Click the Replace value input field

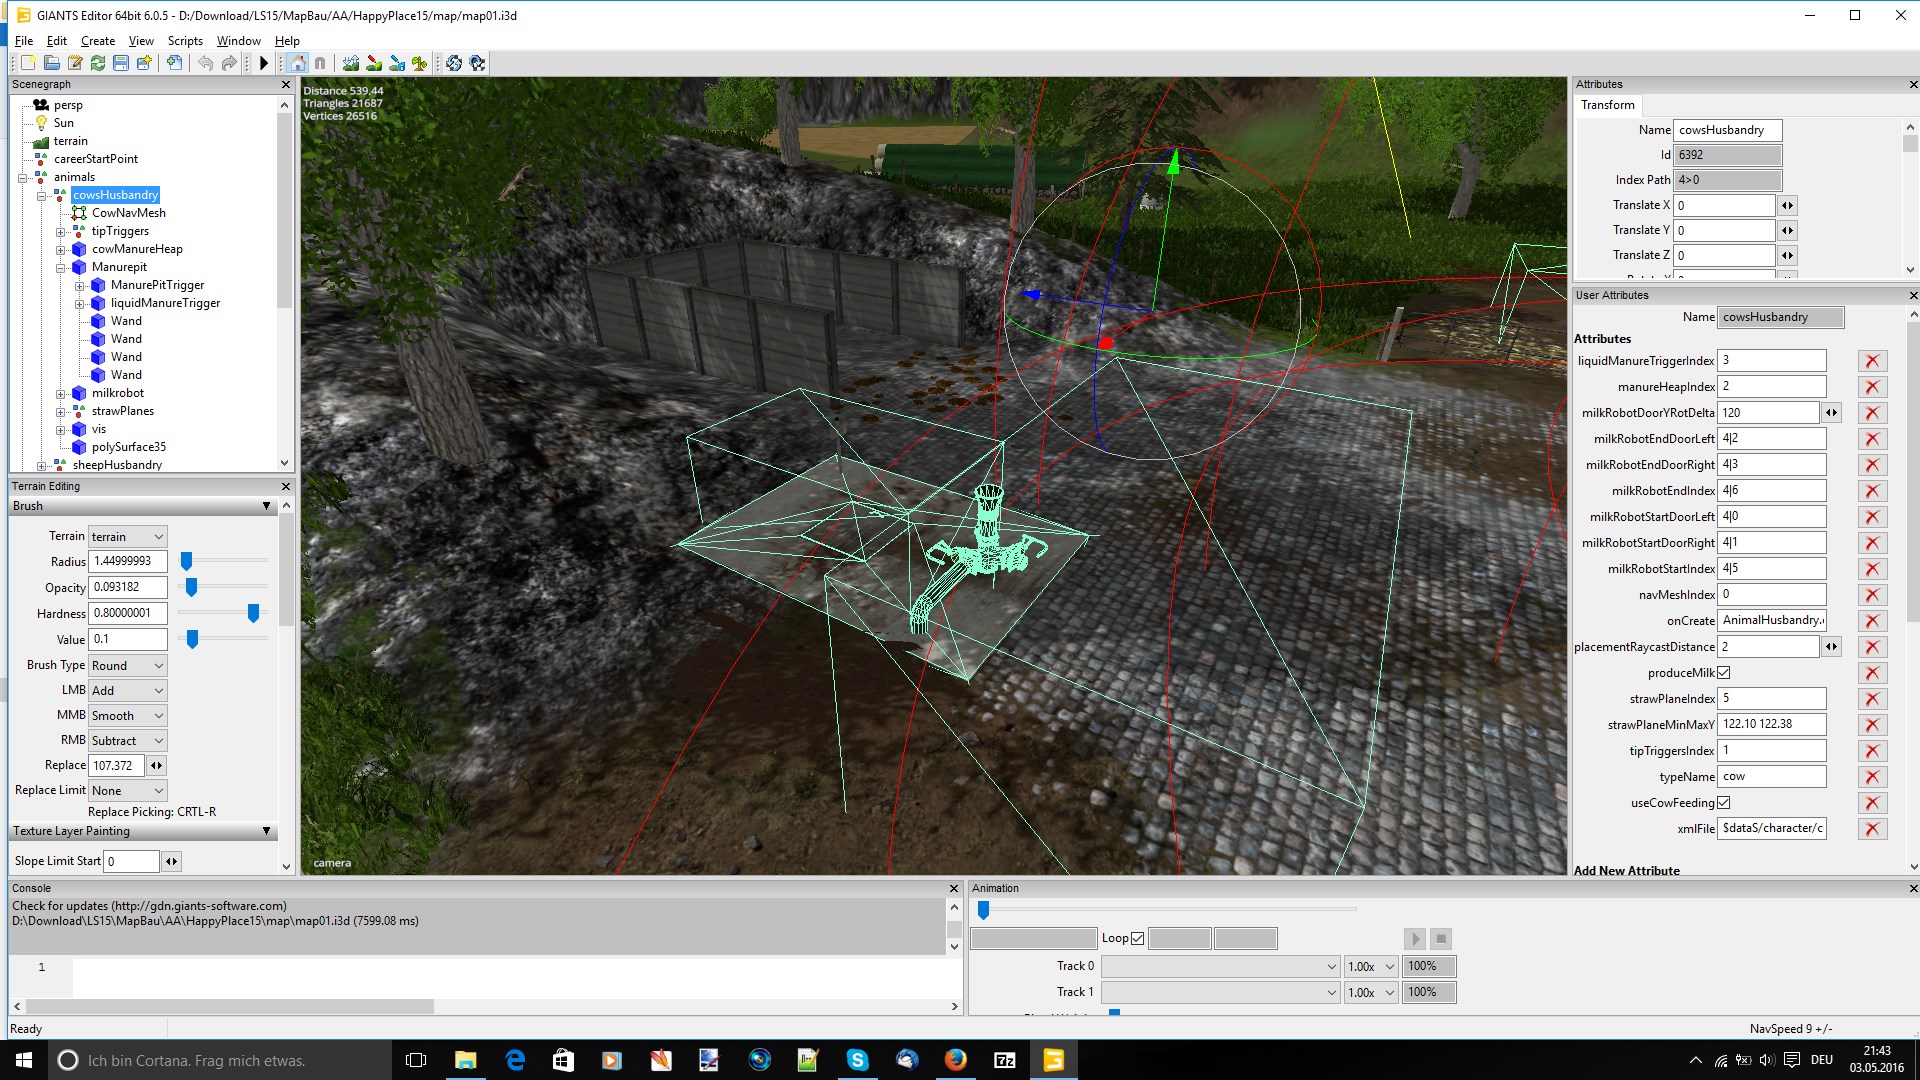(x=116, y=766)
